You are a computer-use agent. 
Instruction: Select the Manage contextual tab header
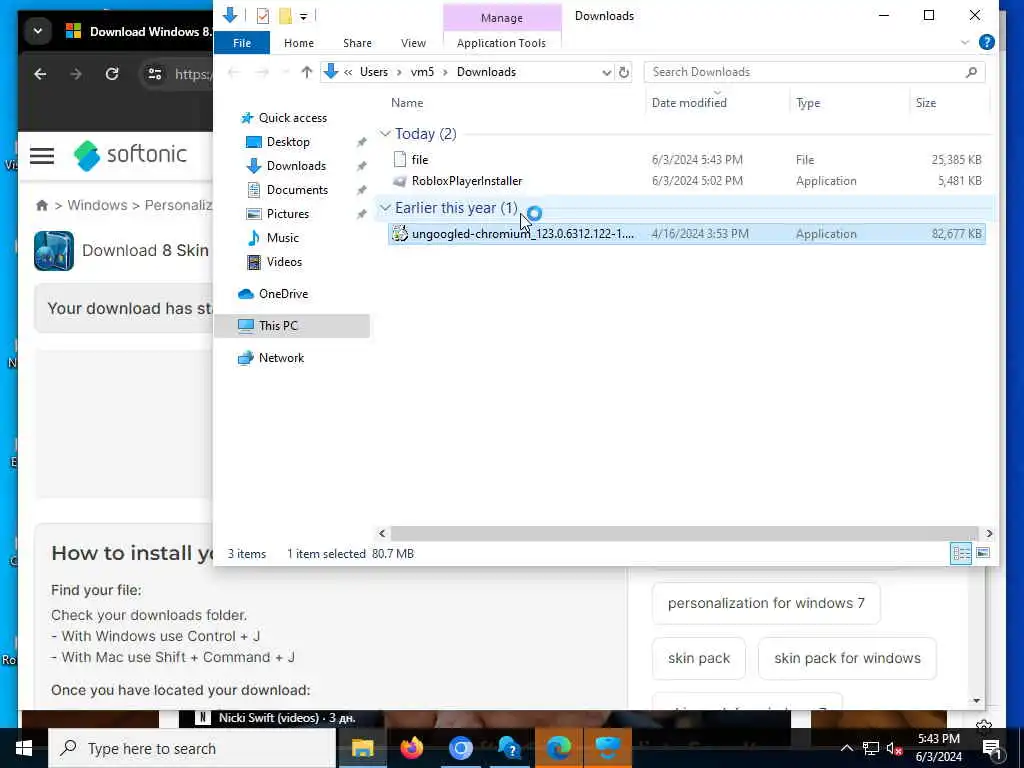[x=502, y=18]
